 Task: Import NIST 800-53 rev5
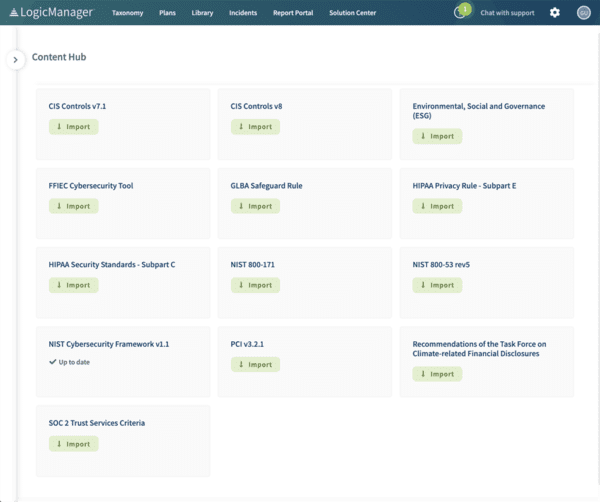pos(437,285)
